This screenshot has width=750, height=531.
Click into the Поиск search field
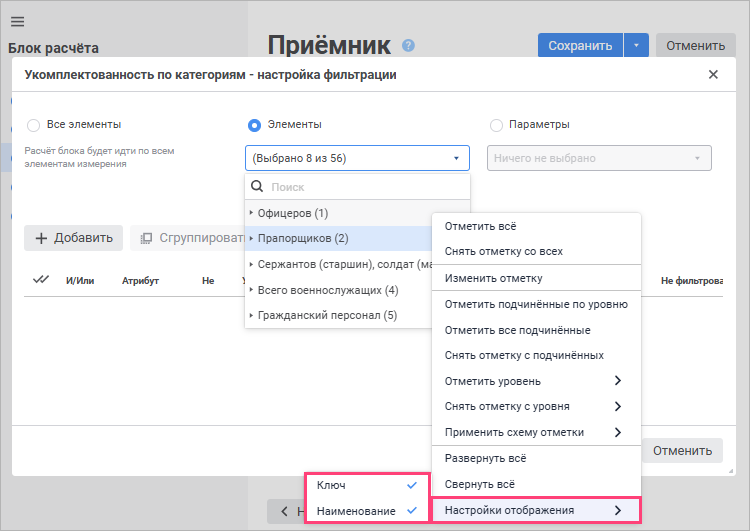click(365, 187)
